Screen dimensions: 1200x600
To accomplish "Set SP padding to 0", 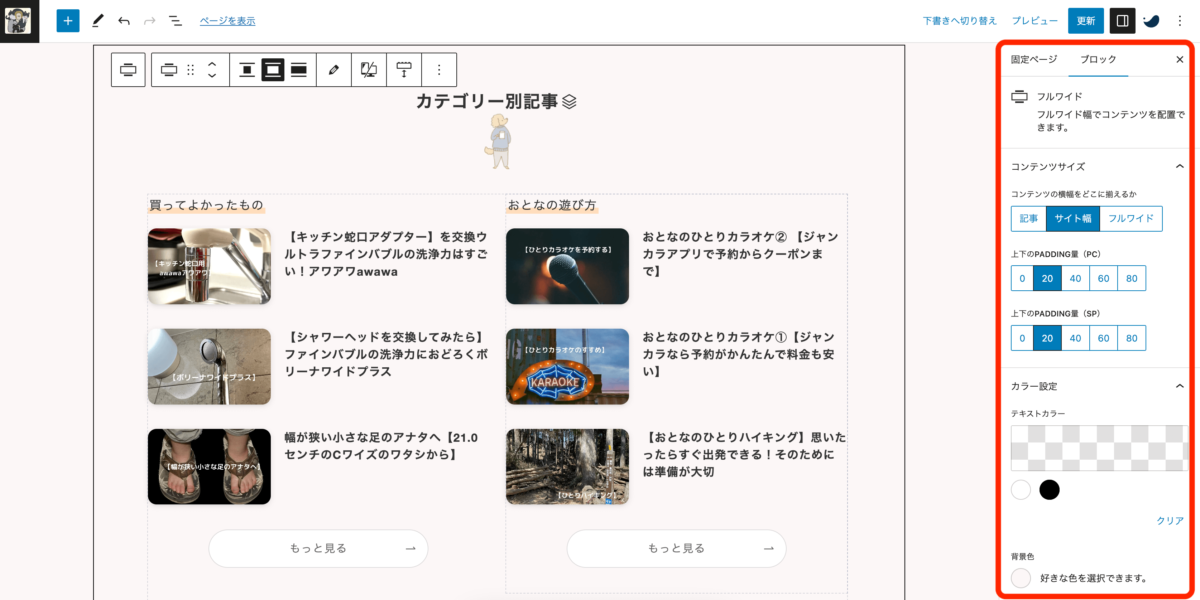I will [x=1022, y=338].
